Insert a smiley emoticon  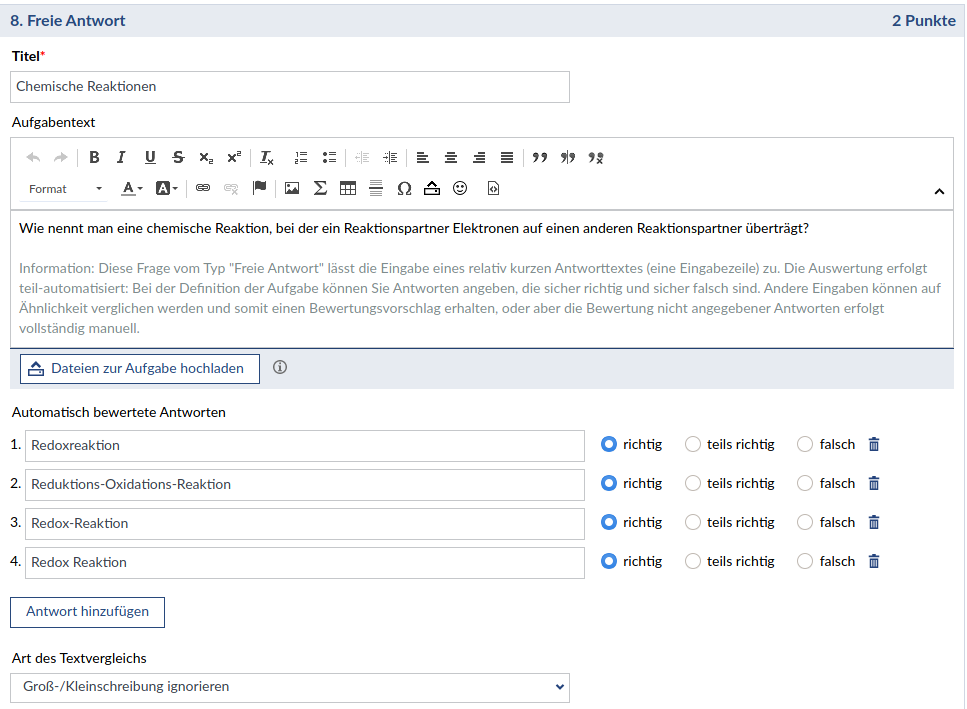460,188
